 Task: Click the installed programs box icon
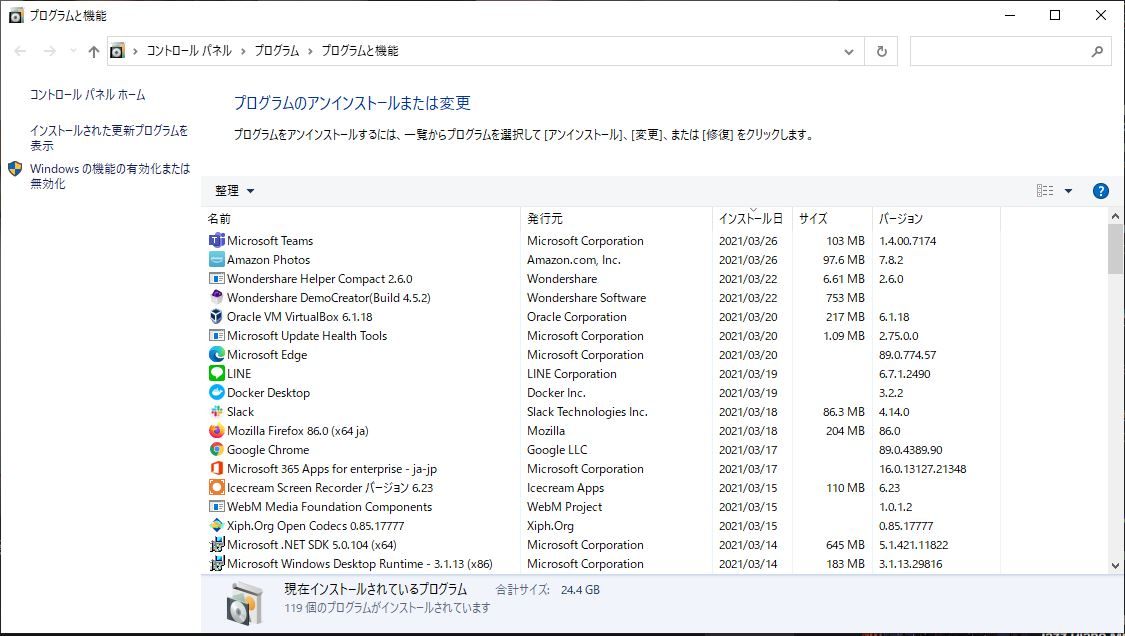[x=244, y=602]
